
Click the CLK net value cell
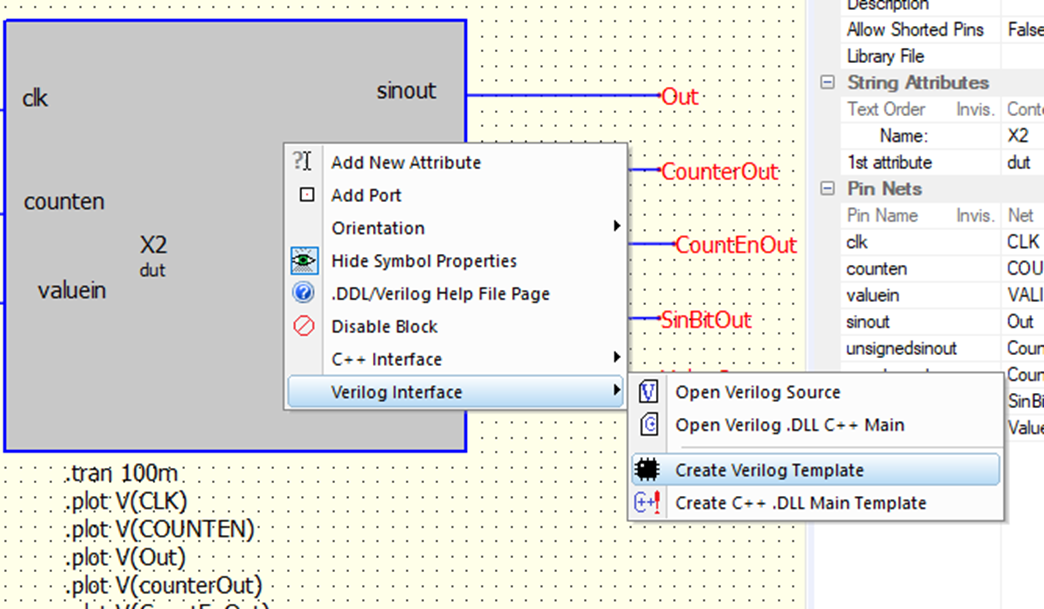1023,242
